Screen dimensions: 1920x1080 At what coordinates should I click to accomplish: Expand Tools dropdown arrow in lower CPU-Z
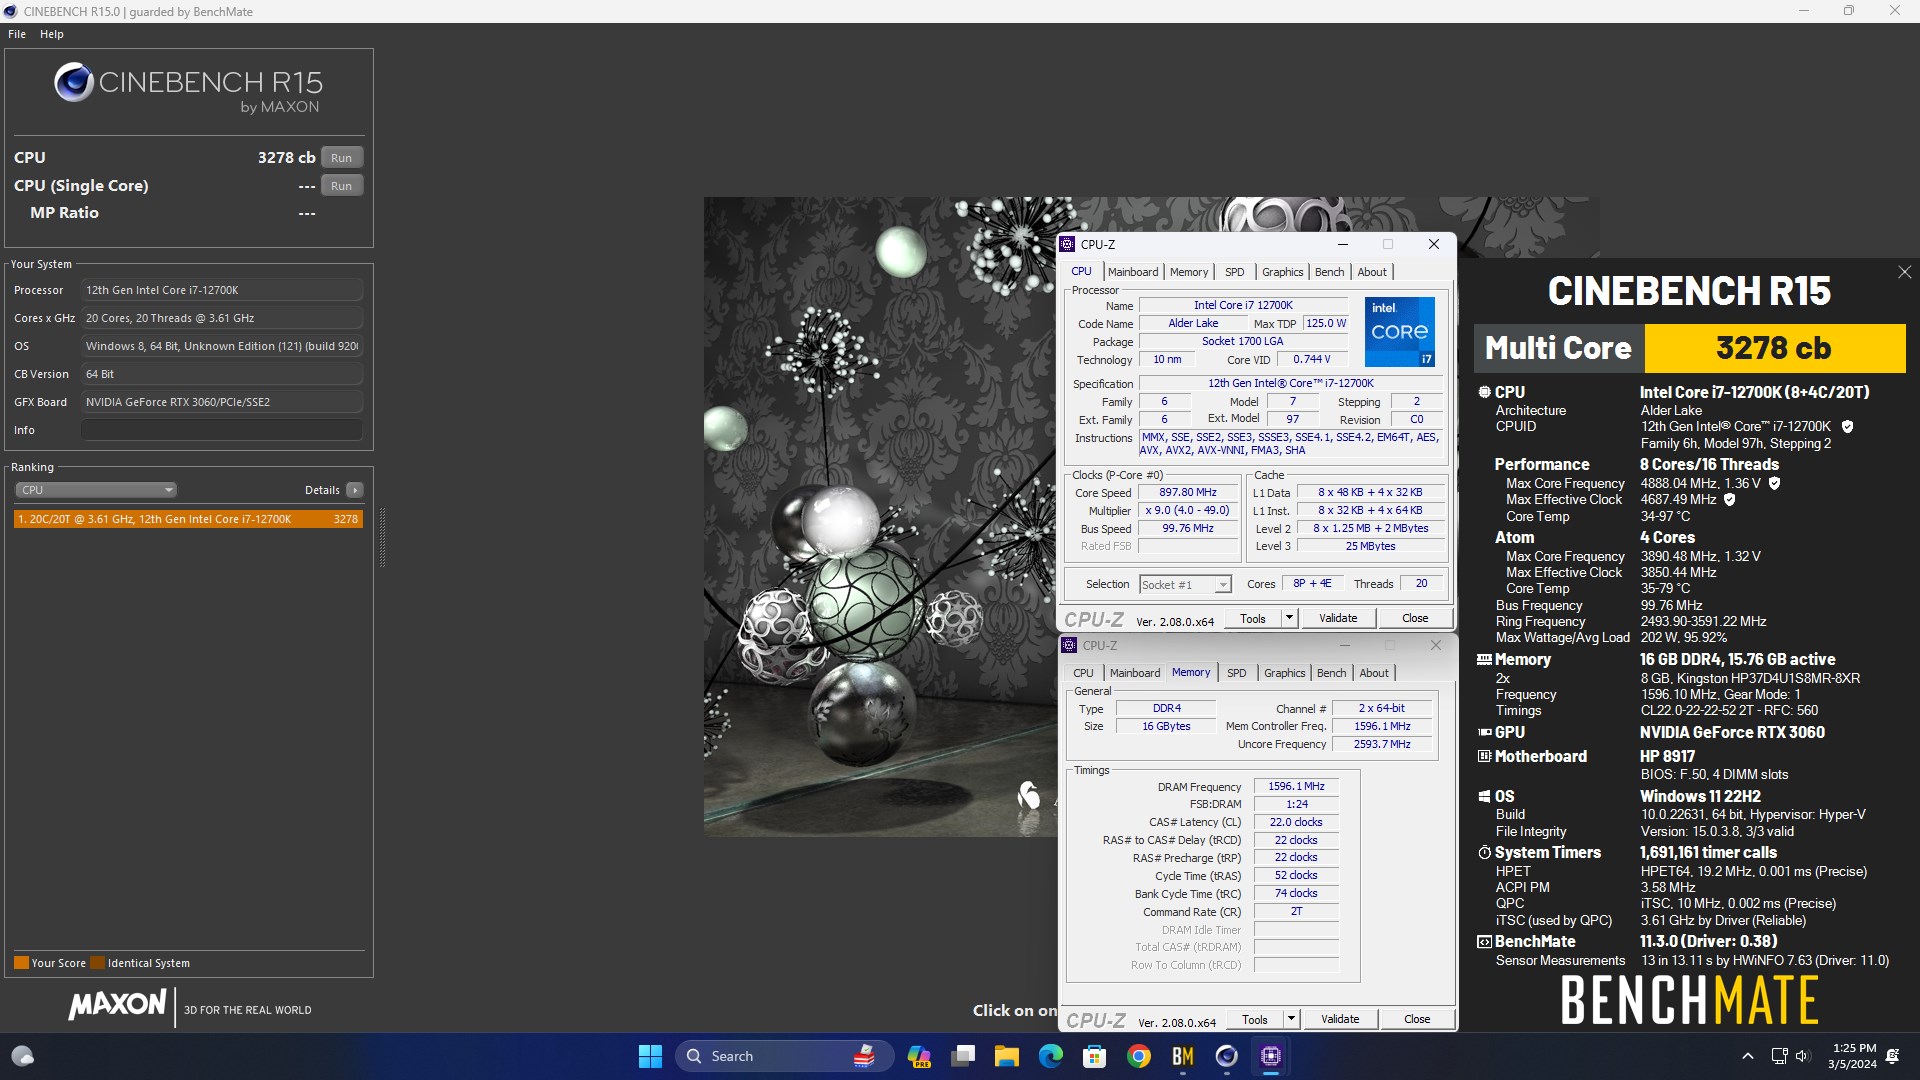(1291, 1020)
